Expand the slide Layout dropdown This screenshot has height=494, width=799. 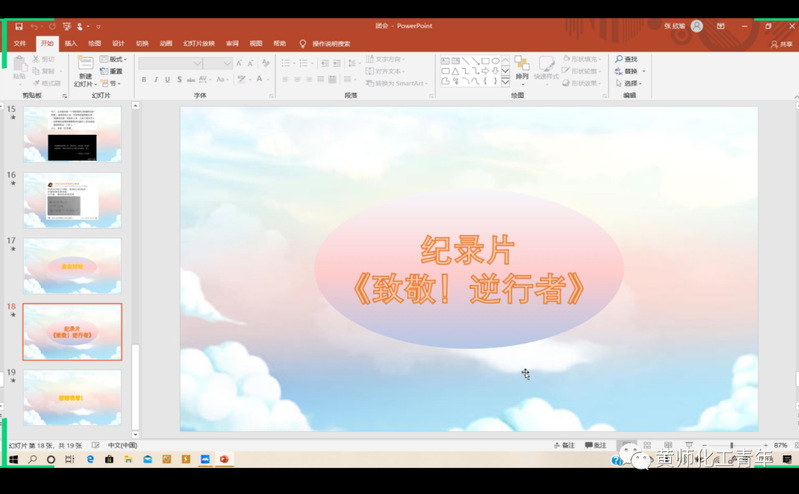pos(112,60)
